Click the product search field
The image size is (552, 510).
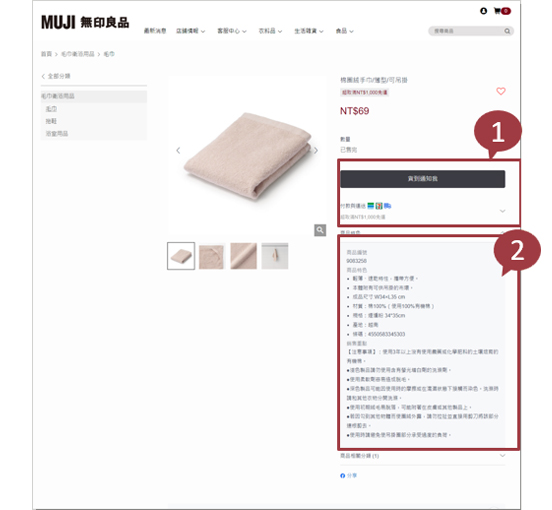(466, 31)
